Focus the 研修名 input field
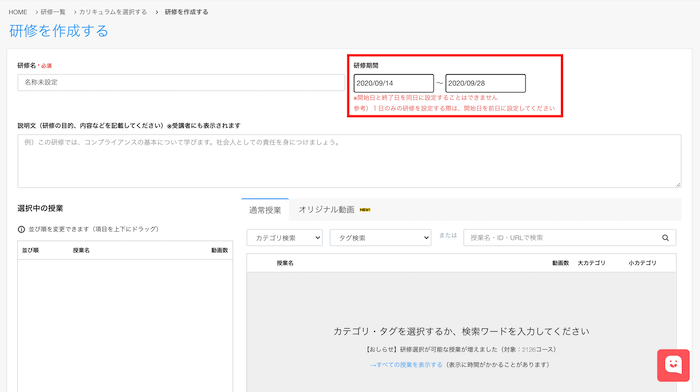700x392 pixels. tap(181, 83)
